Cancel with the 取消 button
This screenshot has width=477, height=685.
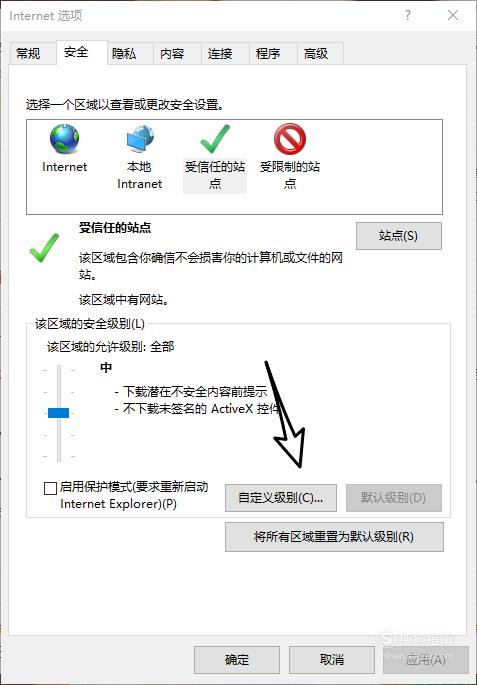332,660
